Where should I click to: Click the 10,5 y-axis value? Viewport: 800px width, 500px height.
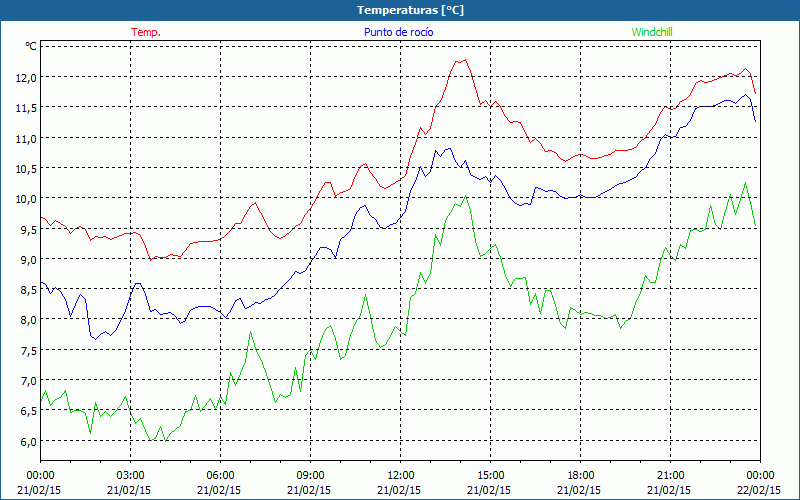pyautogui.click(x=27, y=168)
